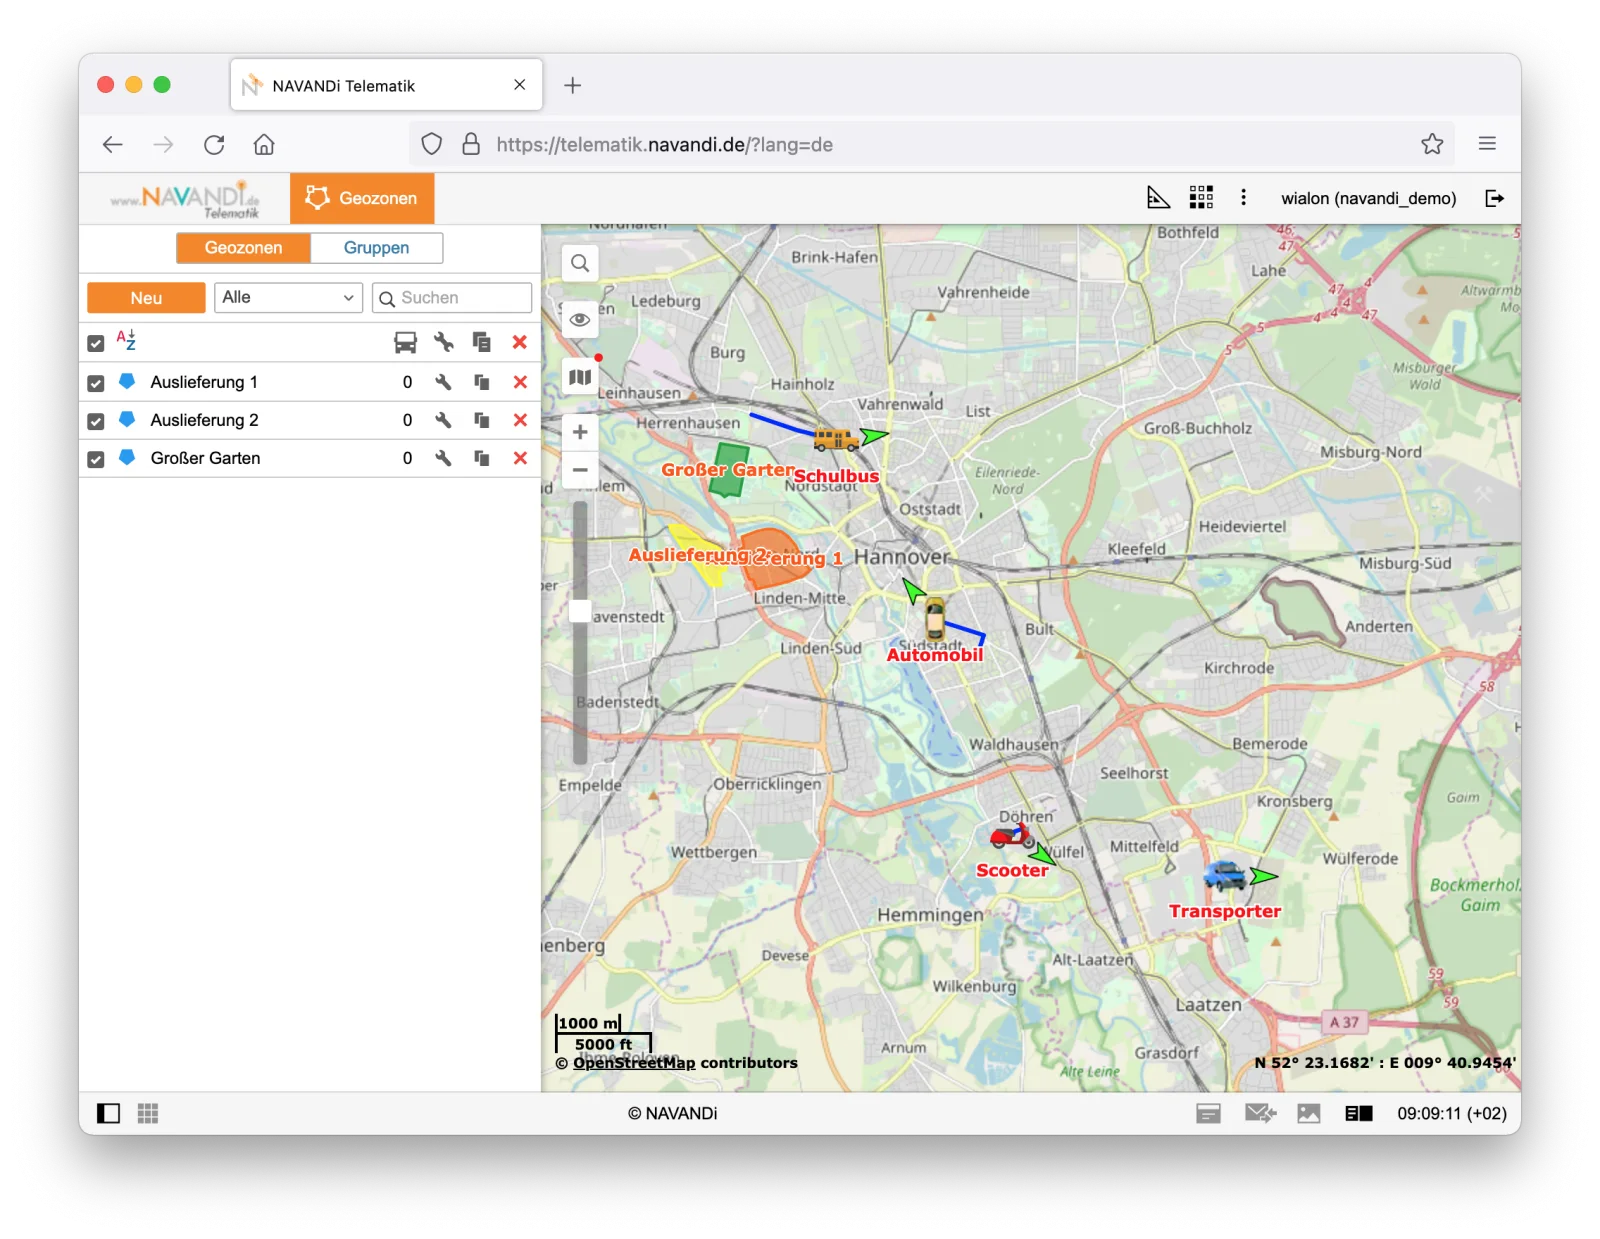Viewport: 1600px width, 1239px height.
Task: Delete all selected geofences via header X
Action: pyautogui.click(x=520, y=342)
